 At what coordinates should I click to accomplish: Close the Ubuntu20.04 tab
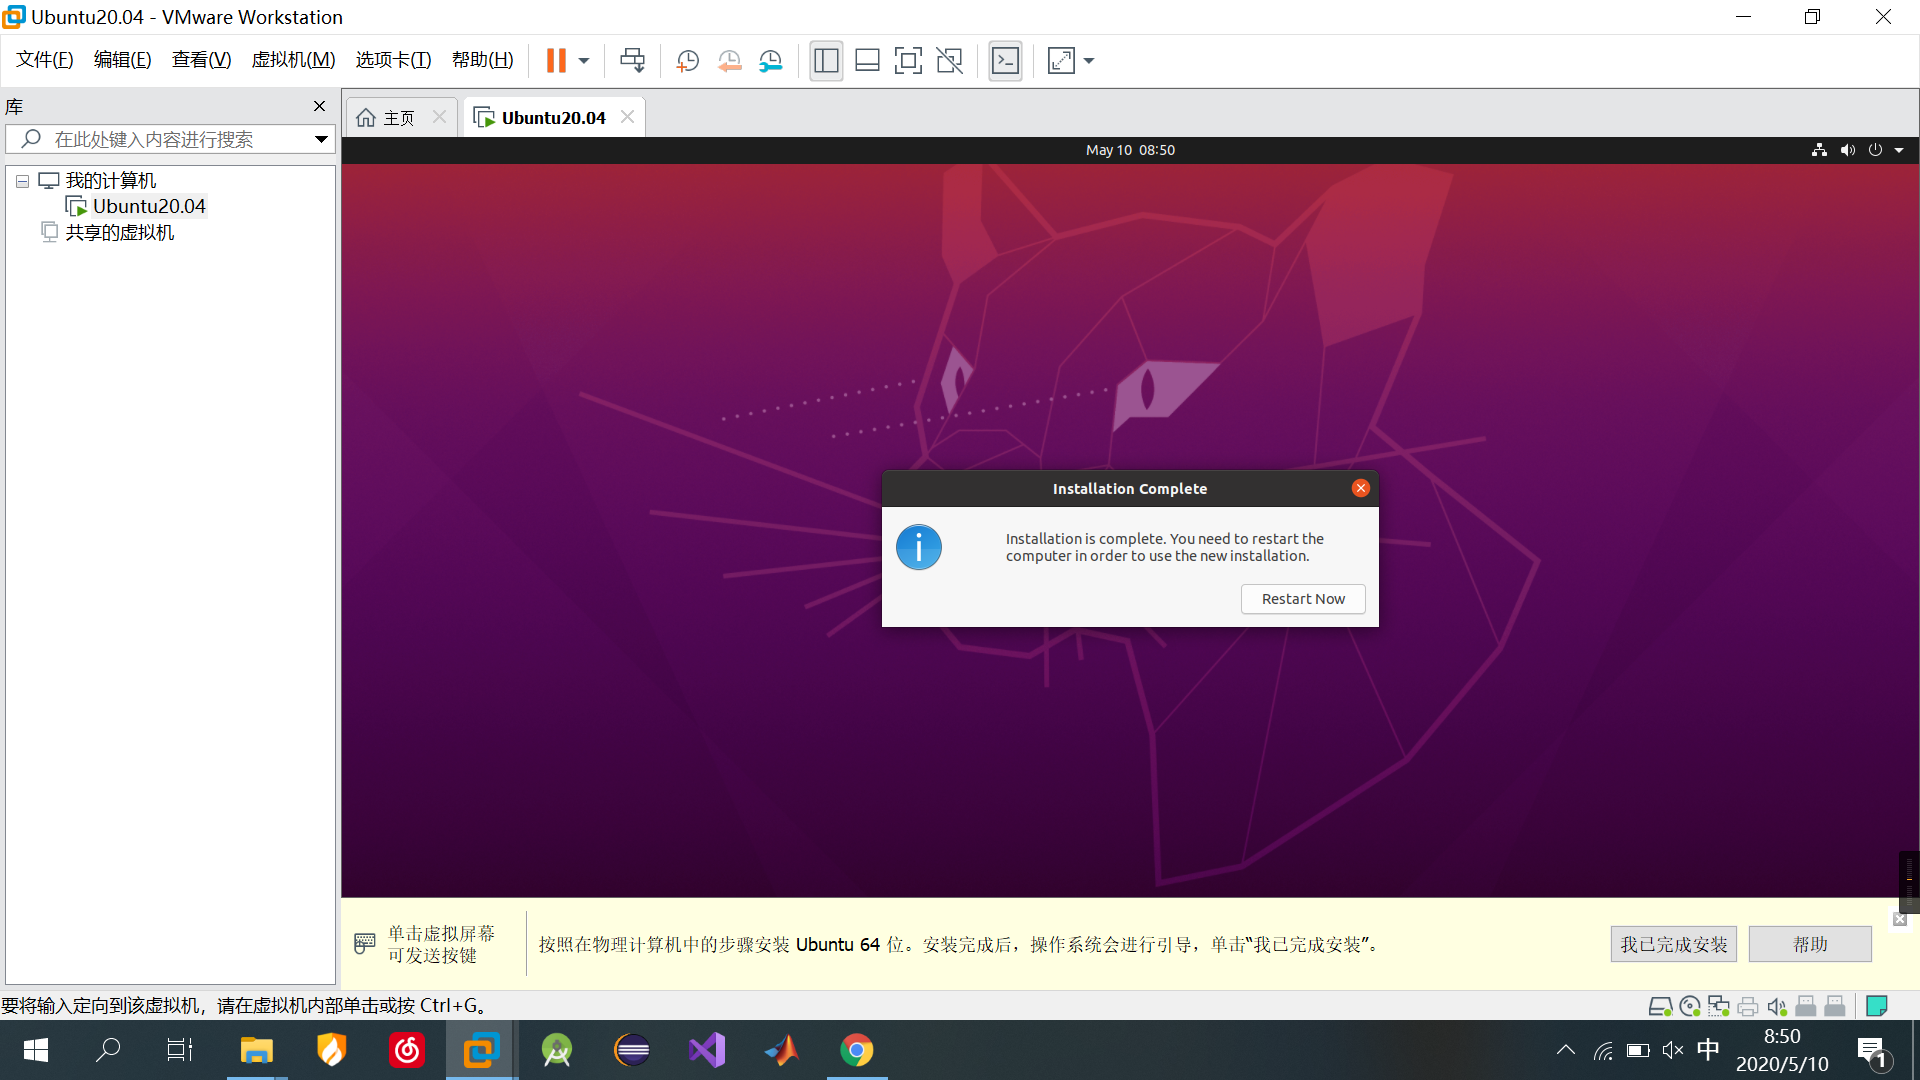[627, 117]
